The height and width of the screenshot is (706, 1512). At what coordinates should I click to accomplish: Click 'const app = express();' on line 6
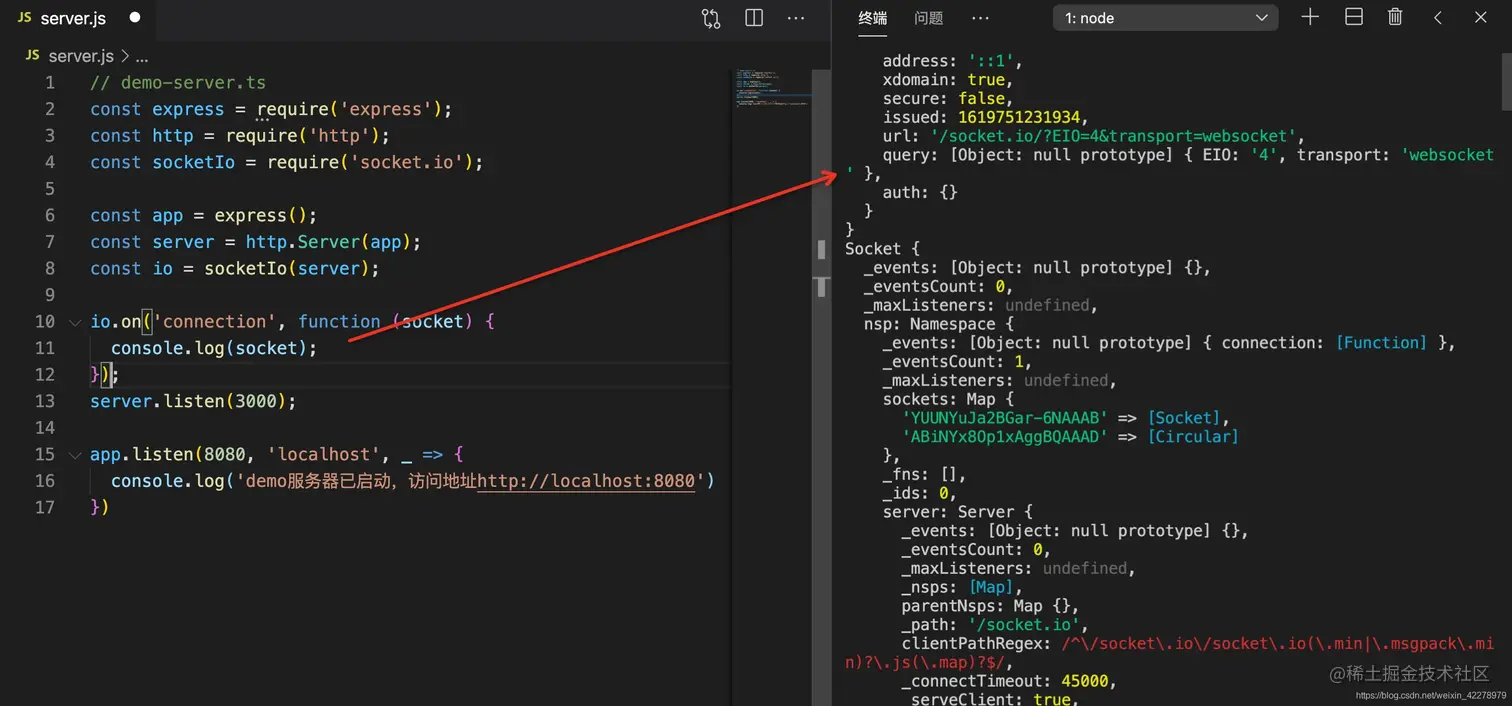203,215
